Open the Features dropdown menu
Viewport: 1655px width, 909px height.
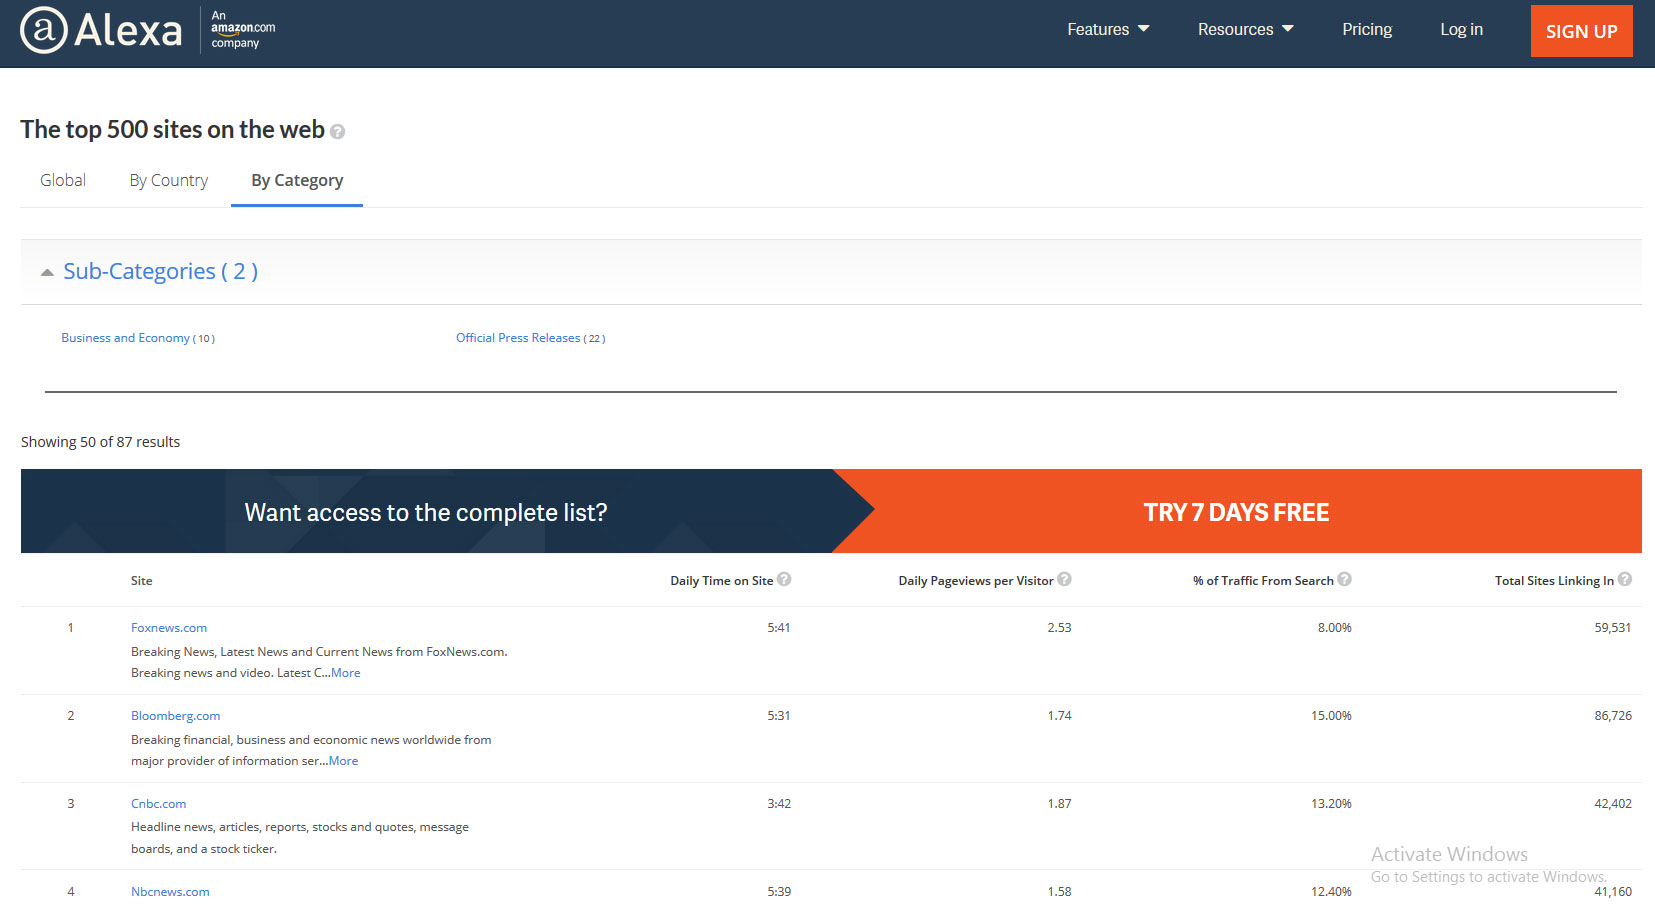click(1107, 30)
